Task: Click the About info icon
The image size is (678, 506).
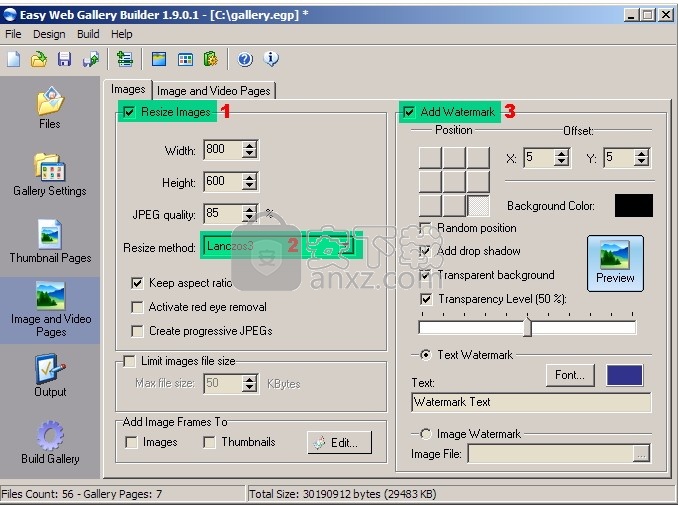Action: click(x=271, y=59)
